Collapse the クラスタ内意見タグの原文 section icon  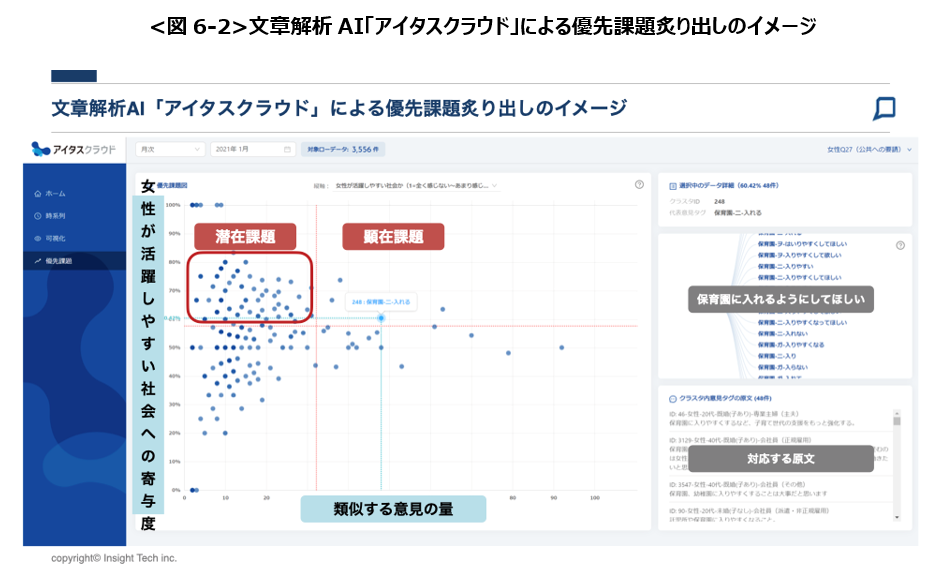[x=673, y=398]
